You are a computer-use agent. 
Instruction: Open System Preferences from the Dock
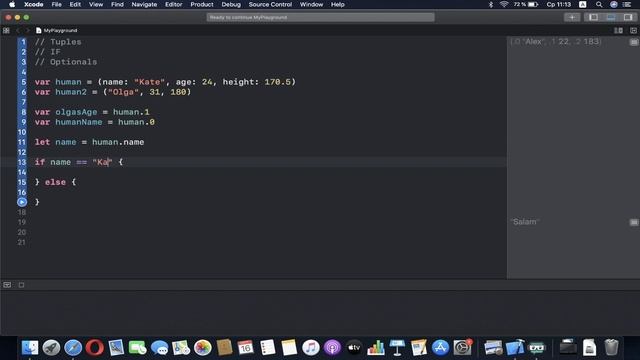(x=462, y=348)
